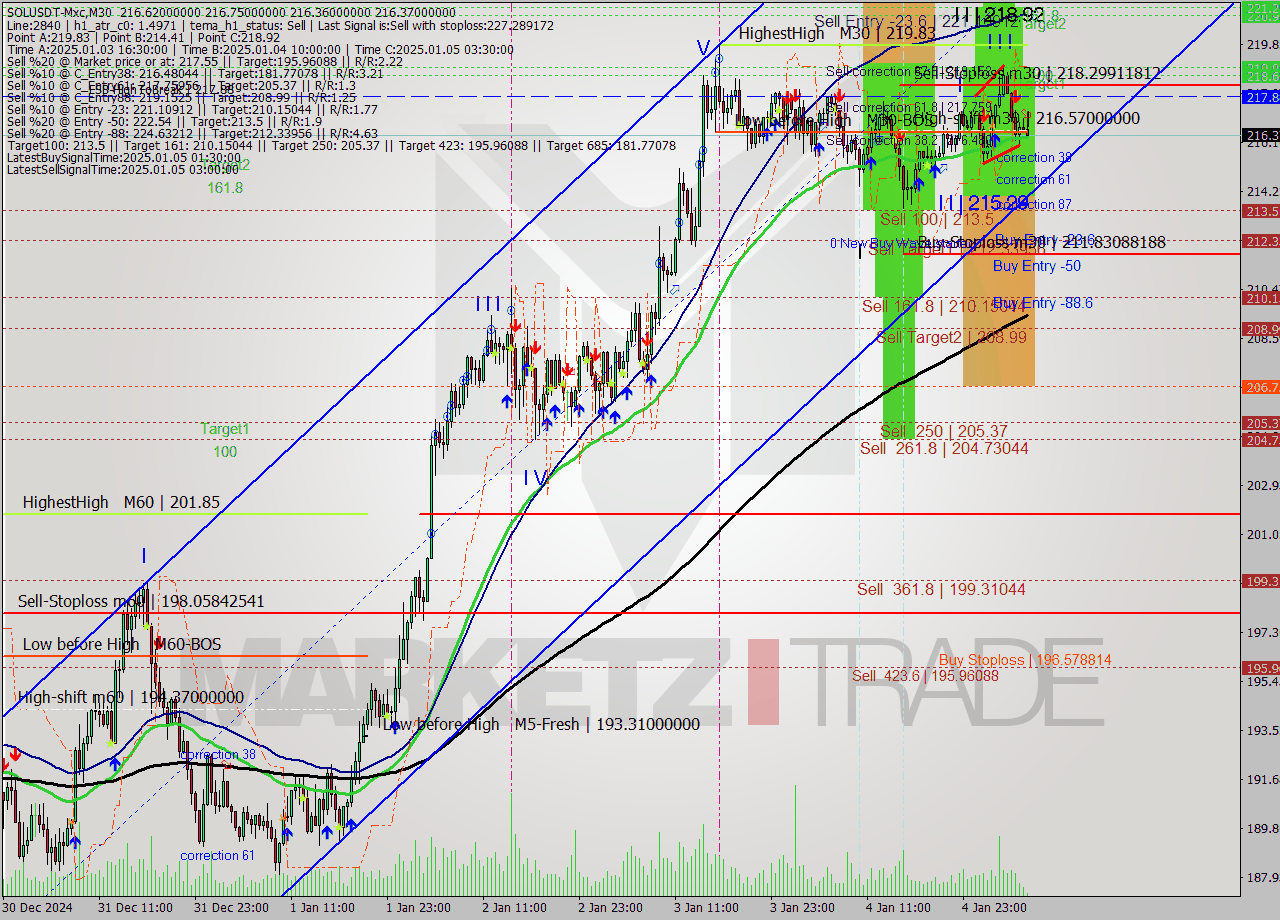Click the 'Sell 100 | 213.5' label

tap(937, 220)
